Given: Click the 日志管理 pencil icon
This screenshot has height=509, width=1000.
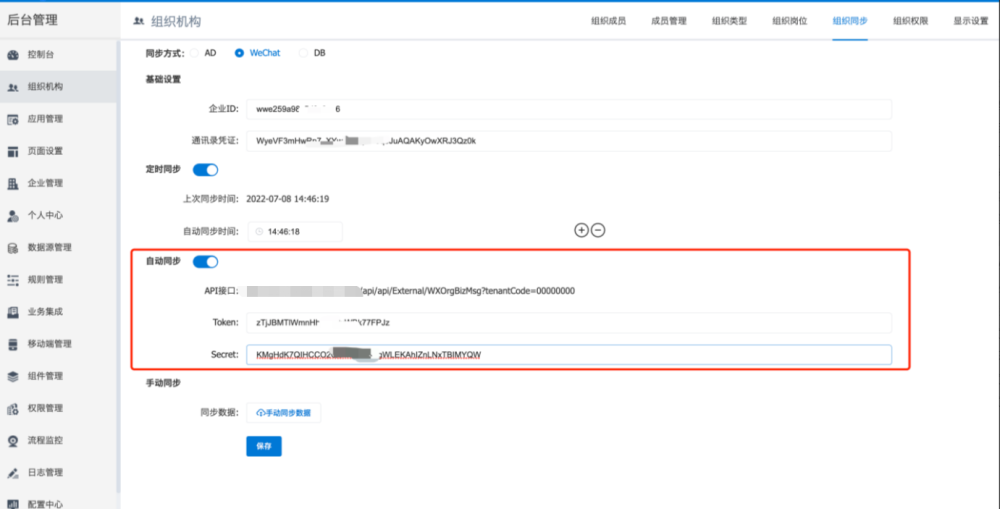Looking at the screenshot, I should [13, 472].
